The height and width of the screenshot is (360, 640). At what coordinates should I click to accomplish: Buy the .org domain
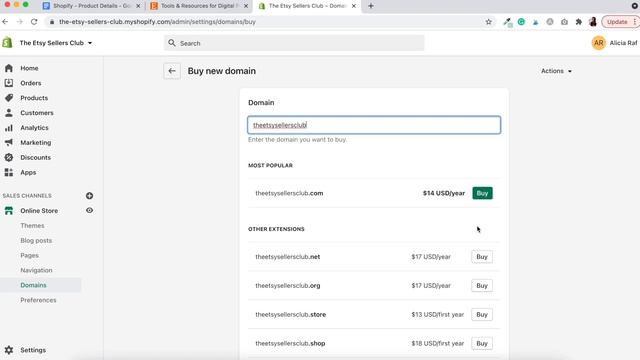482,286
